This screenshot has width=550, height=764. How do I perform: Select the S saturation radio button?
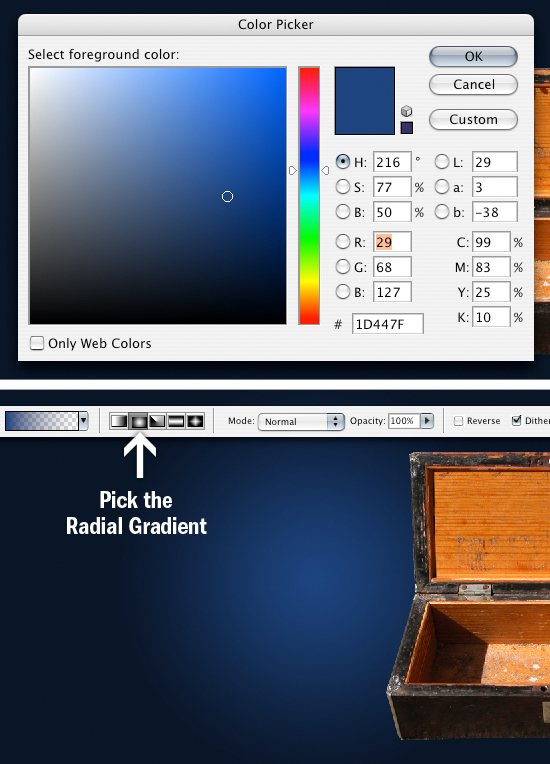coord(343,187)
